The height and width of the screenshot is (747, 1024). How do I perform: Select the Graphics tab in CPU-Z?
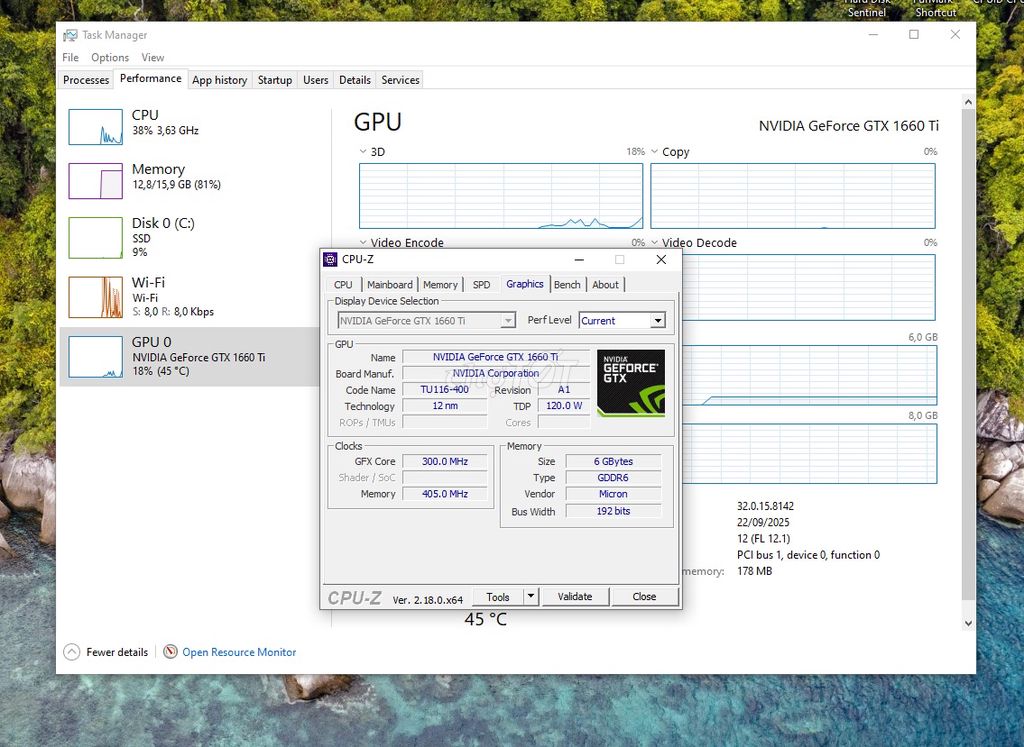(524, 284)
